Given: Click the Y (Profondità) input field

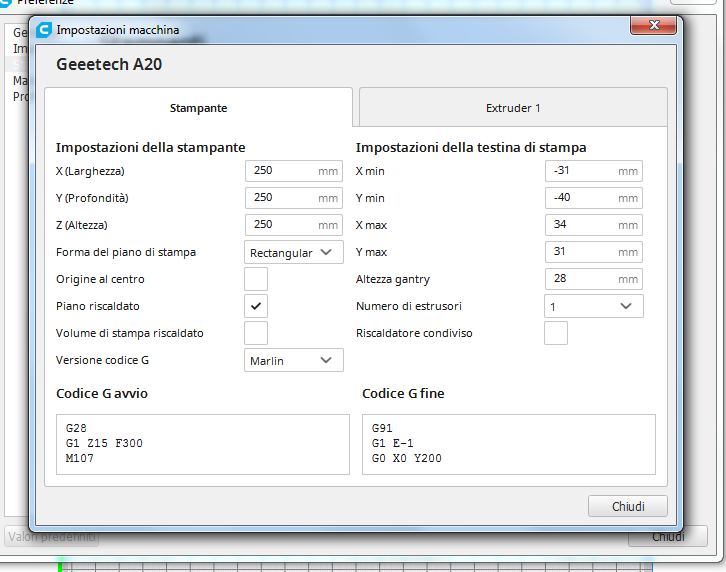Looking at the screenshot, I should (294, 198).
